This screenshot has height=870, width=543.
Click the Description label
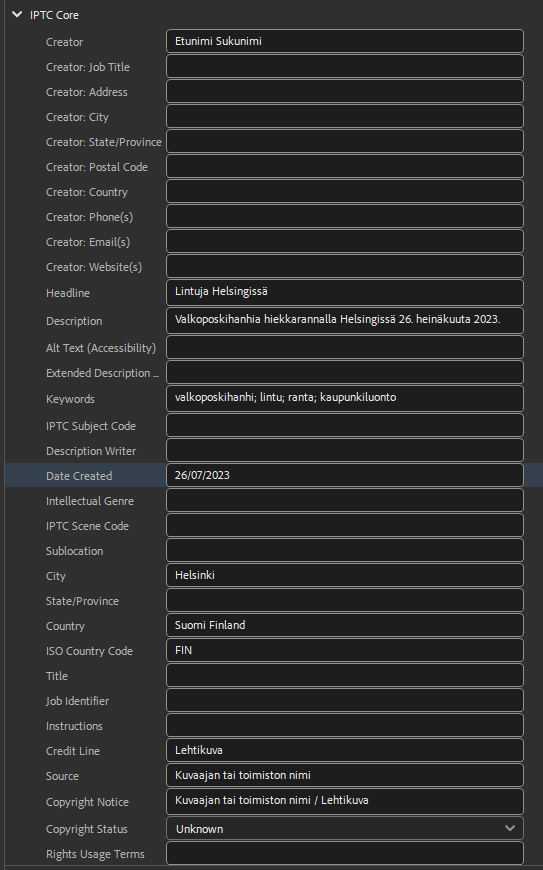(x=74, y=321)
